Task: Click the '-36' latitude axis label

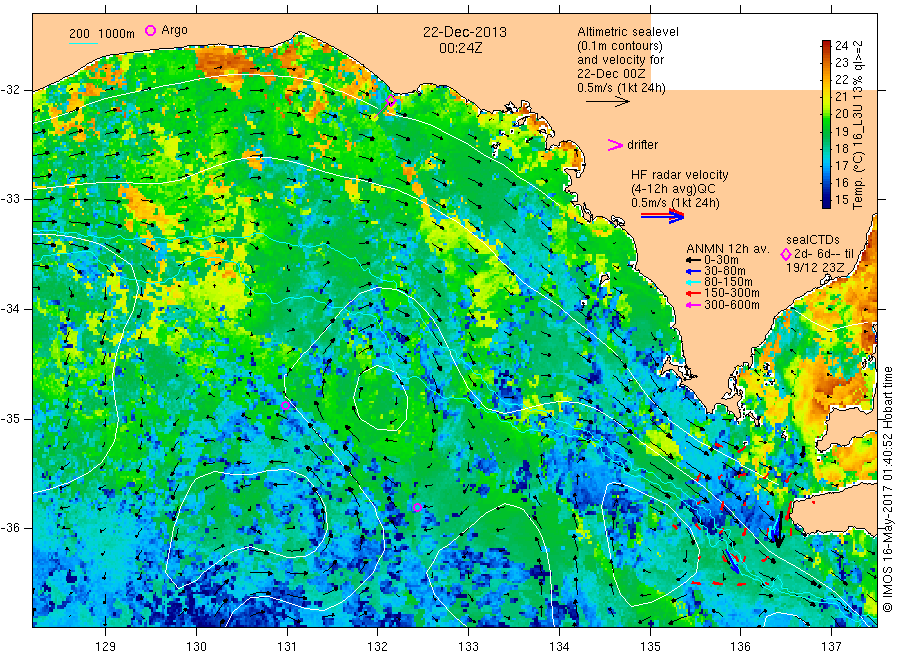Action: [10, 528]
